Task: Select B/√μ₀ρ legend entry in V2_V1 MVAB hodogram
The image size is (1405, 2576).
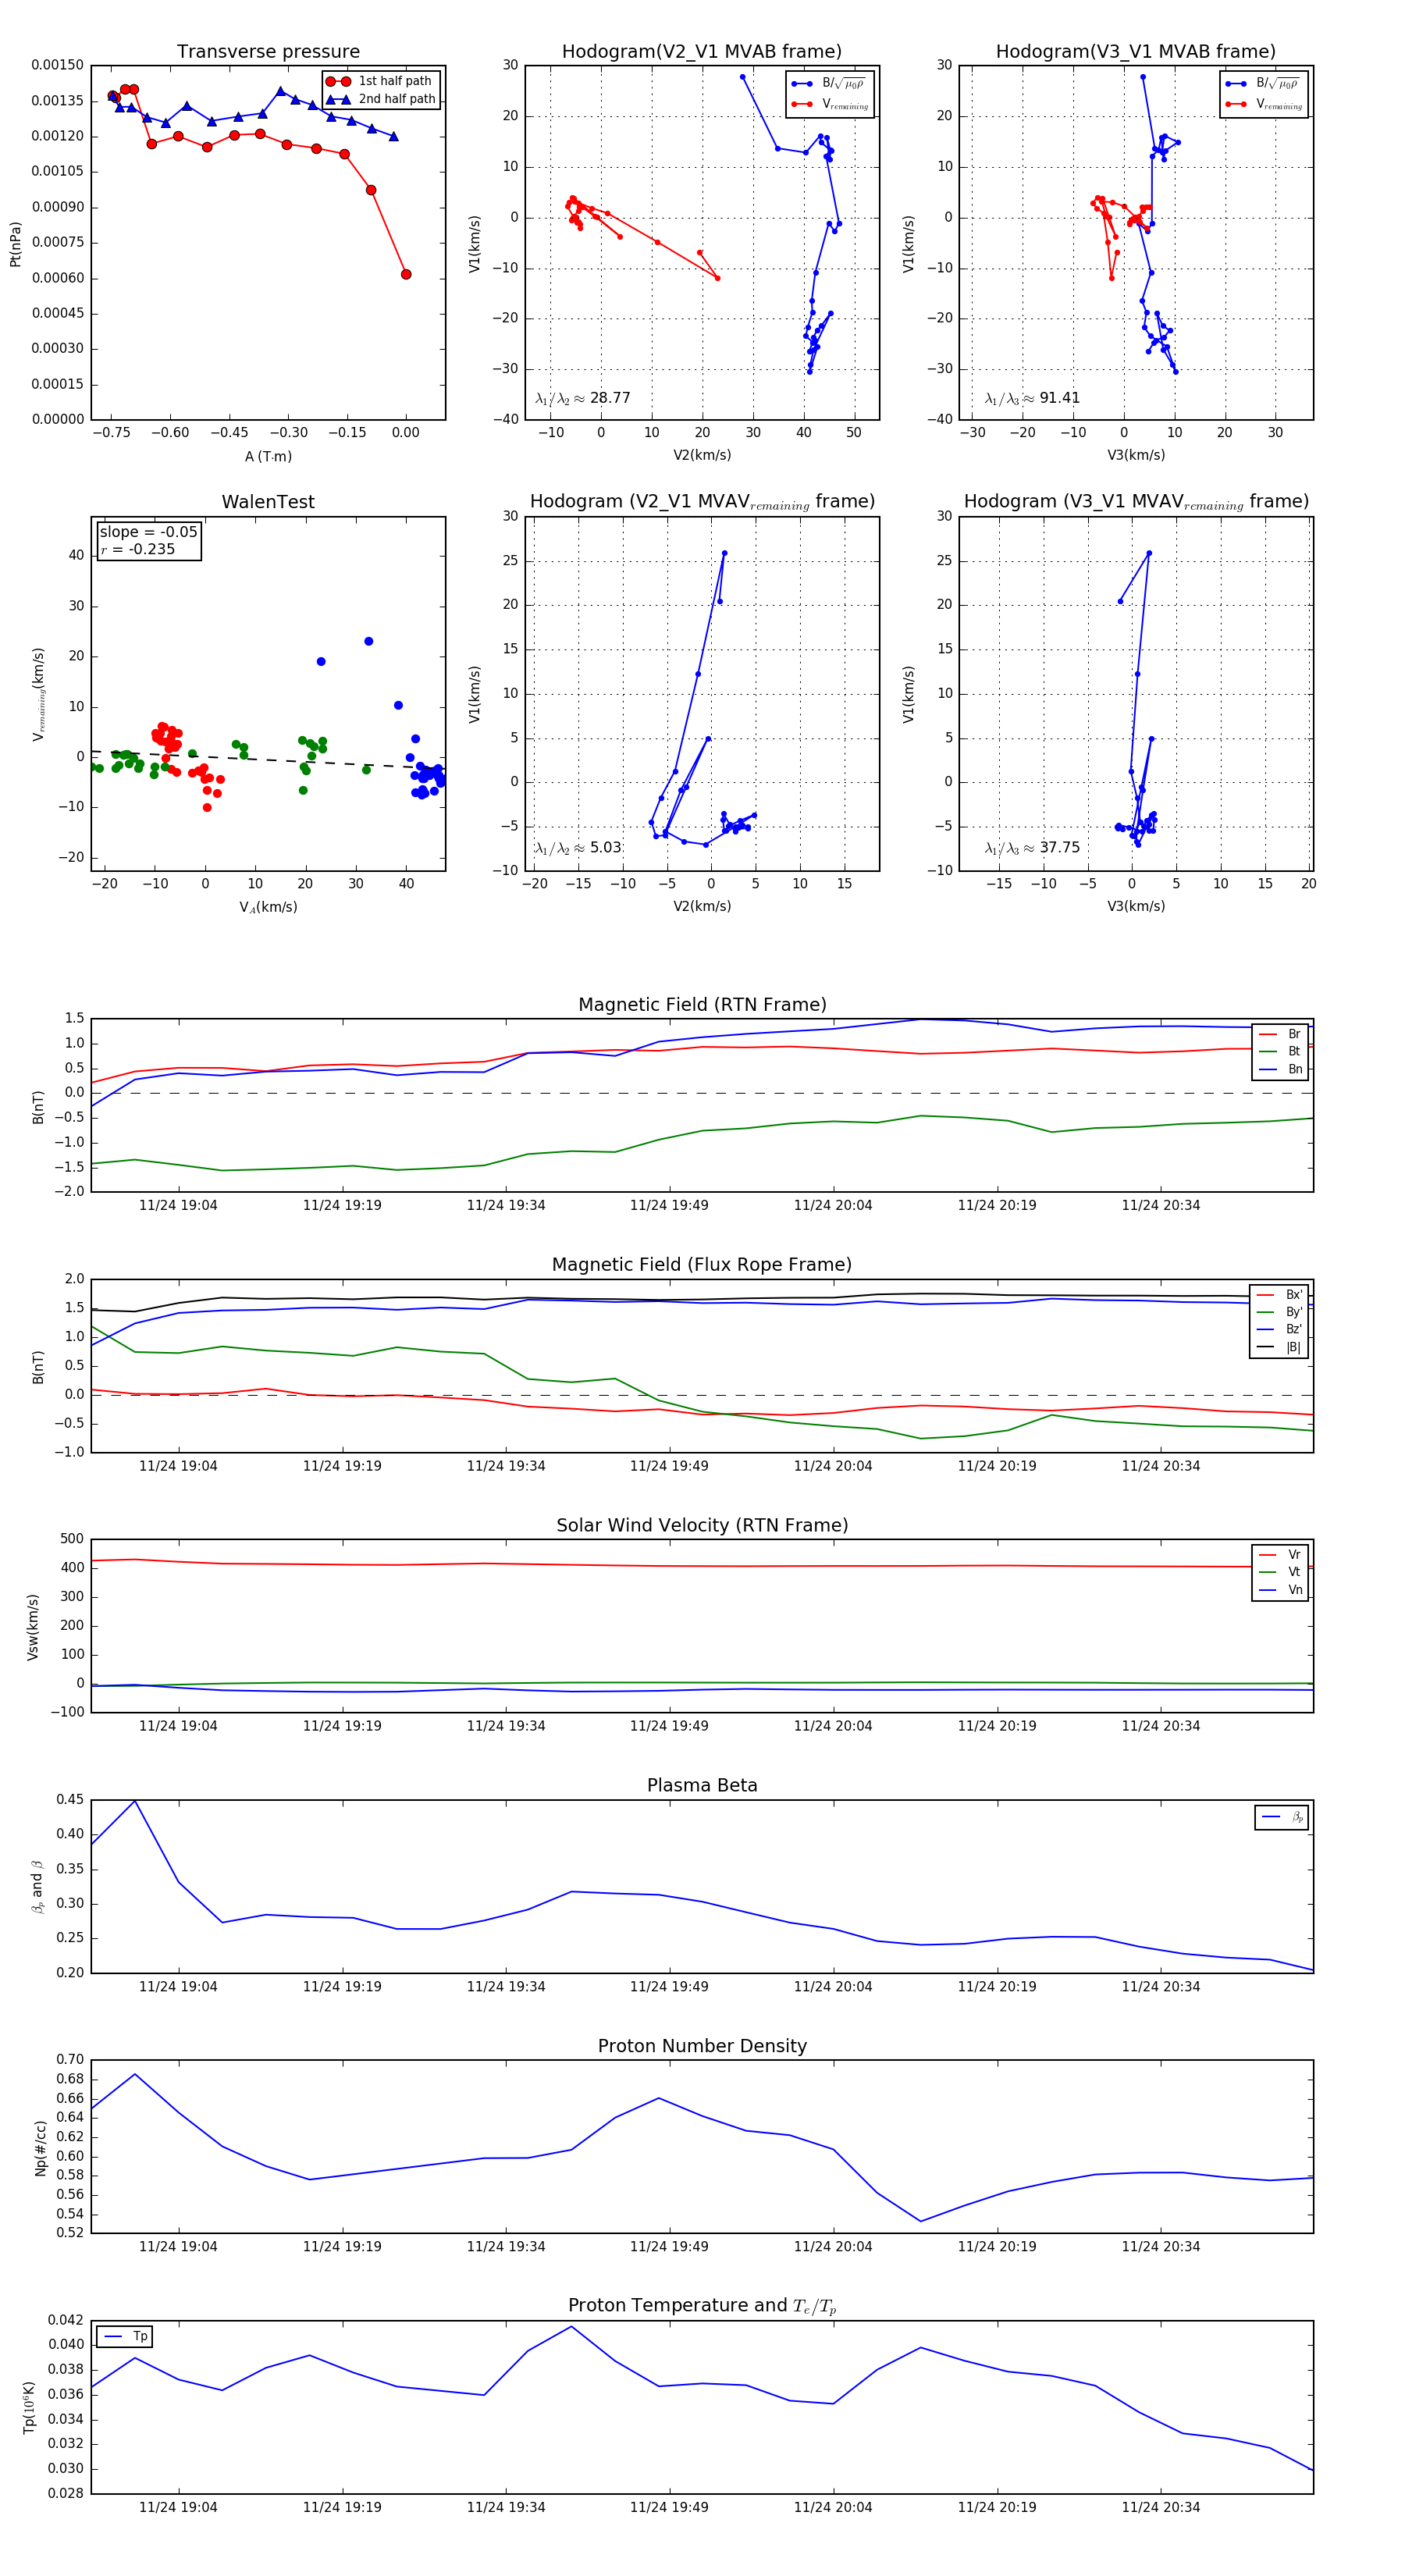Action: tap(830, 84)
